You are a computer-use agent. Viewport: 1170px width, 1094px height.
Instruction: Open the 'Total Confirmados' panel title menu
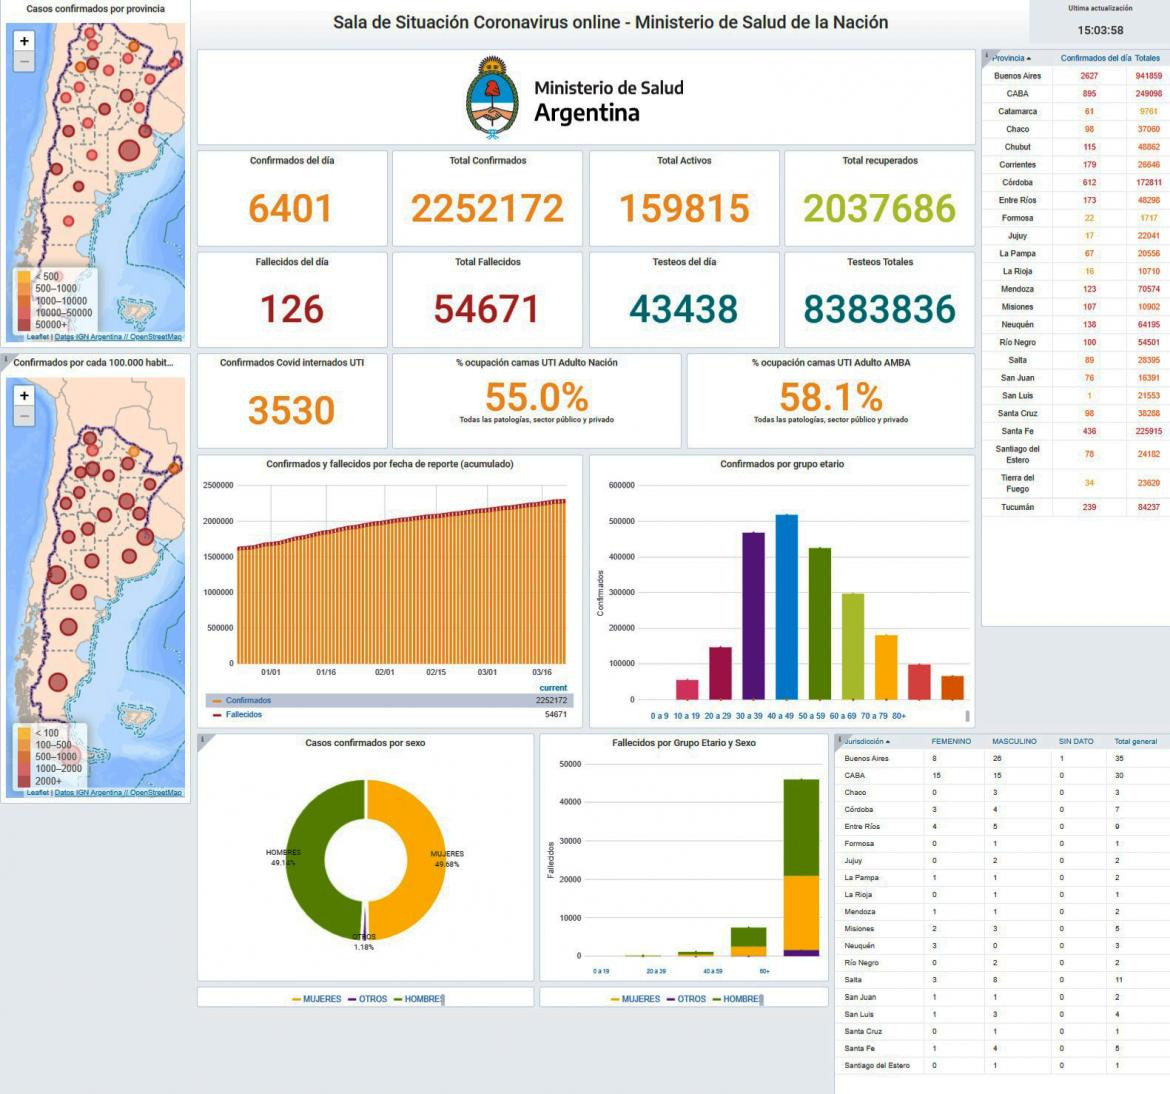(x=488, y=160)
